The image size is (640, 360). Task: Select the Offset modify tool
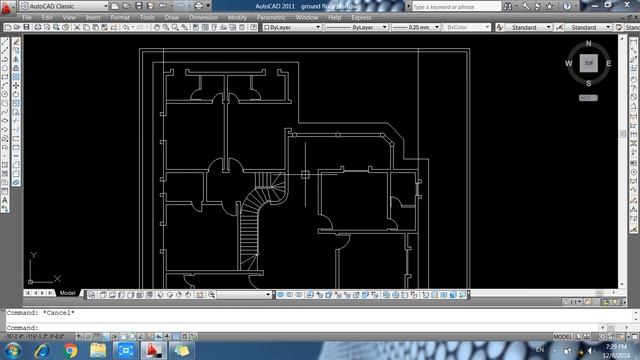tap(16, 68)
